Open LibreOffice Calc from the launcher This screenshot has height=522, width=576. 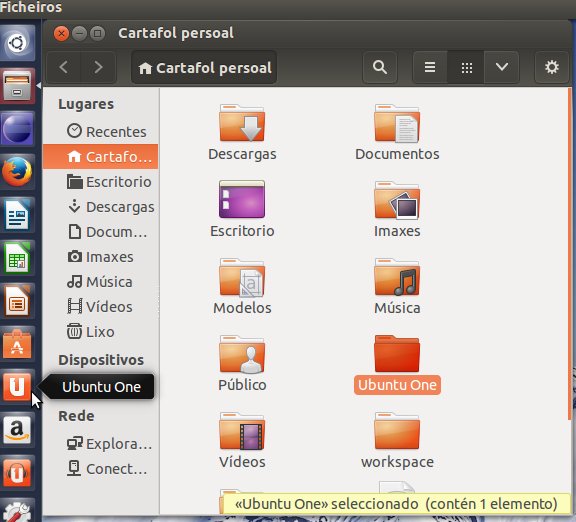pos(17,257)
